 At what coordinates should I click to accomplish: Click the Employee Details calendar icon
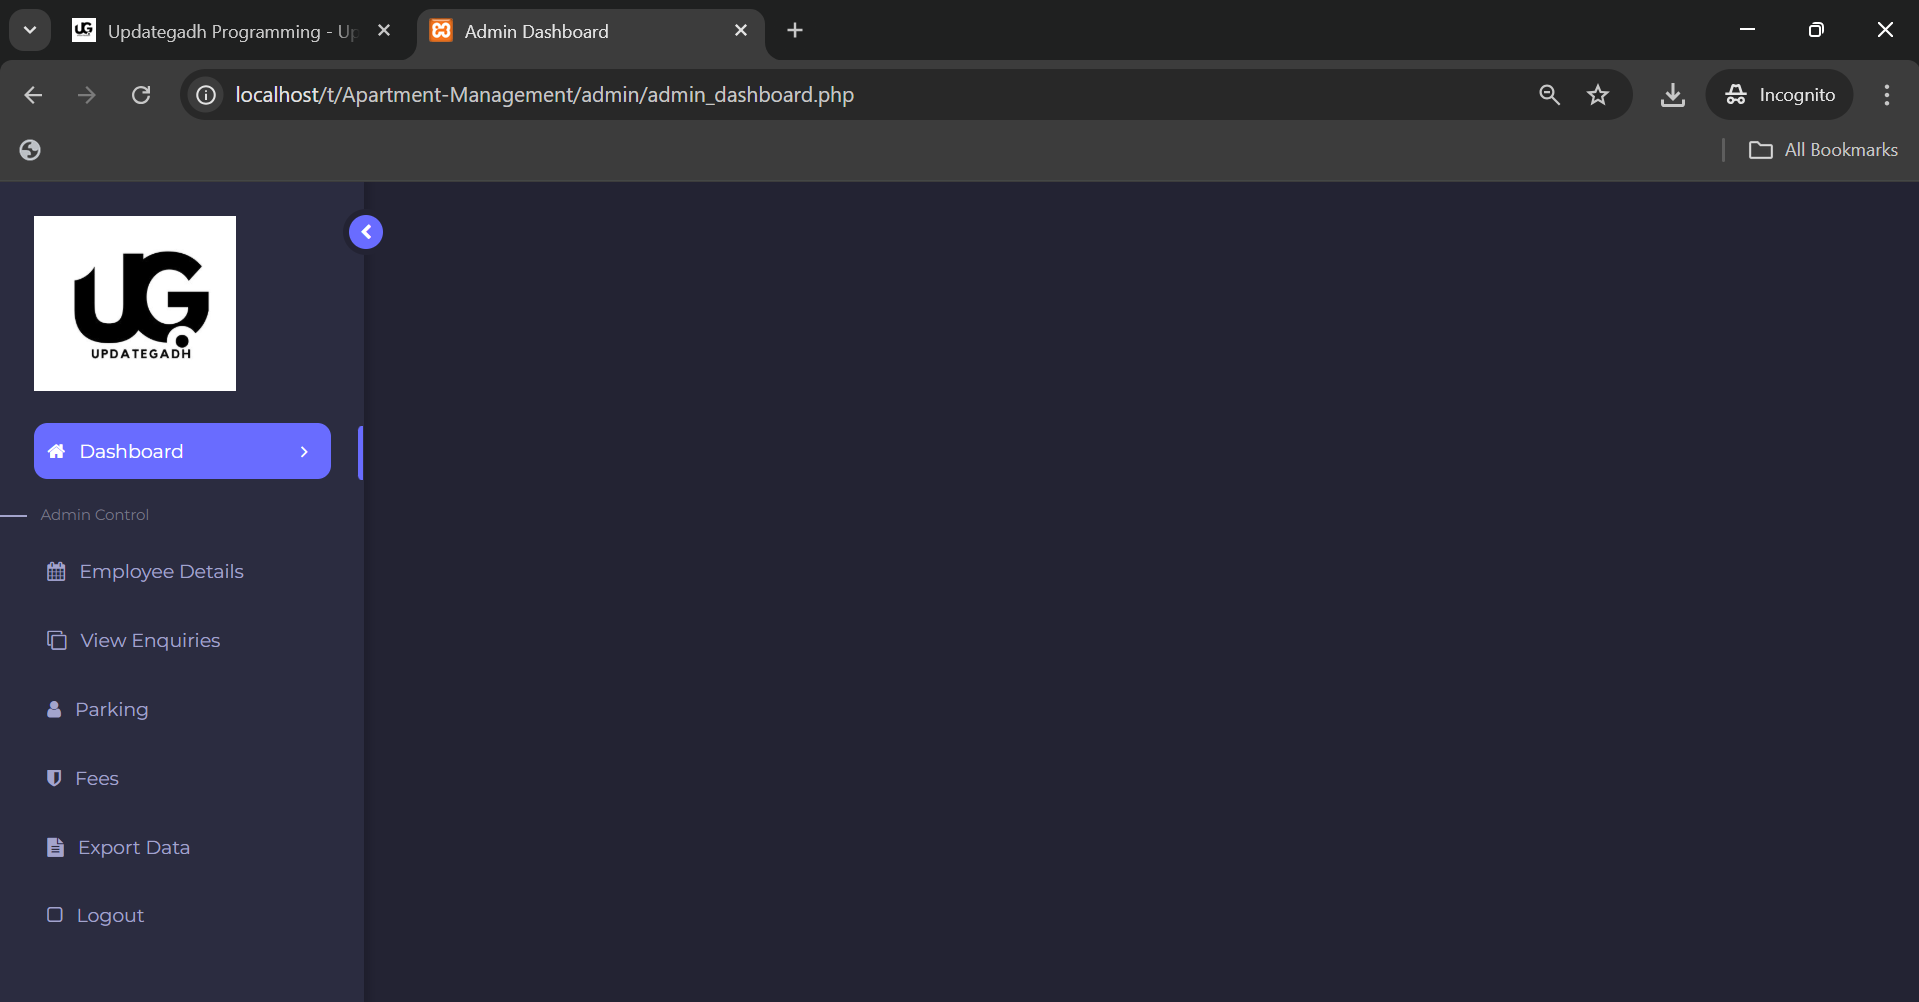click(x=56, y=571)
